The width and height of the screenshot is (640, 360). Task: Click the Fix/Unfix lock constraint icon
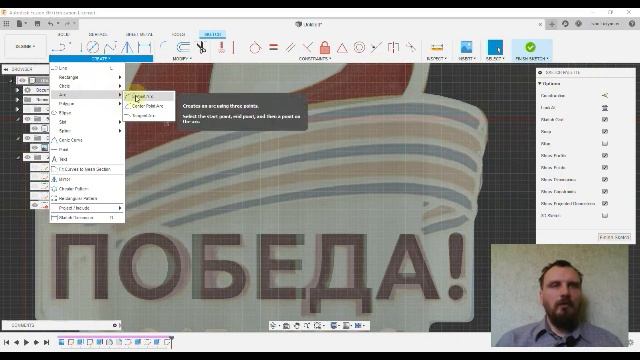click(x=325, y=47)
